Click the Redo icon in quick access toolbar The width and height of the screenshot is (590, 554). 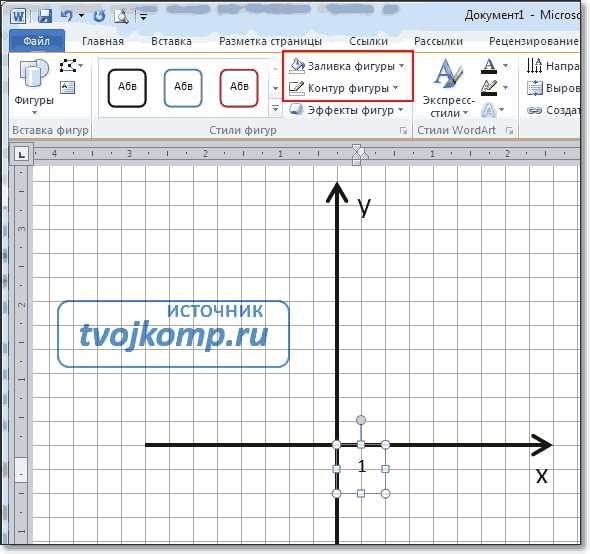pos(99,16)
